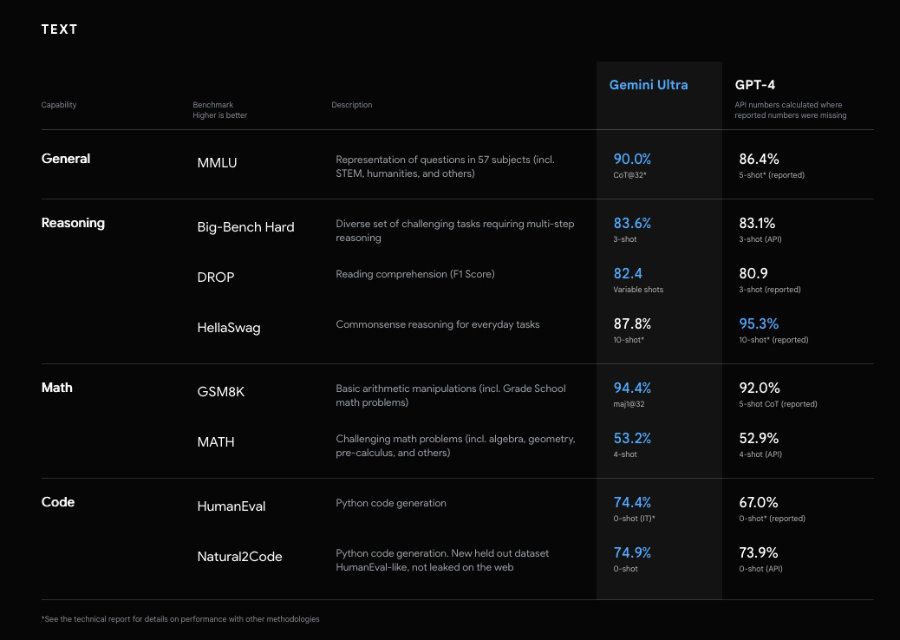Image resolution: width=900 pixels, height=640 pixels.
Task: Click the Gemini Ultra column header
Action: (x=648, y=85)
